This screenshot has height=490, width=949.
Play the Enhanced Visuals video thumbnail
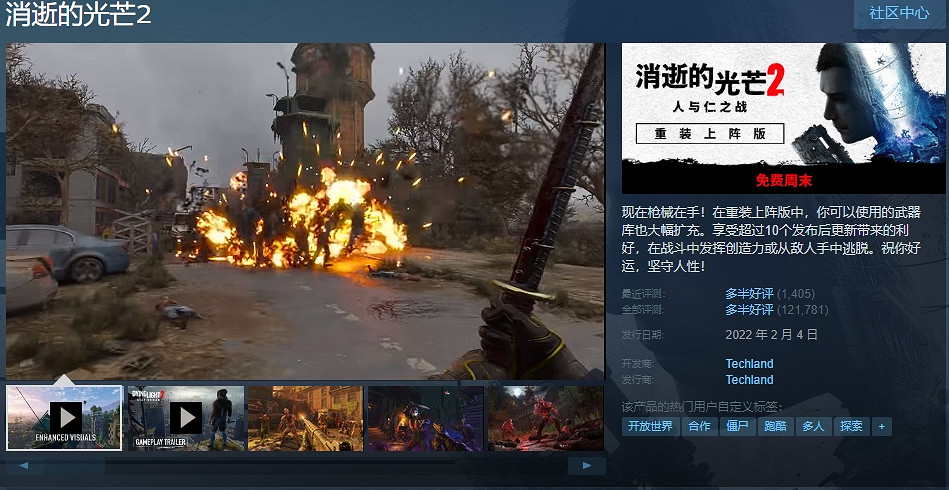(64, 418)
